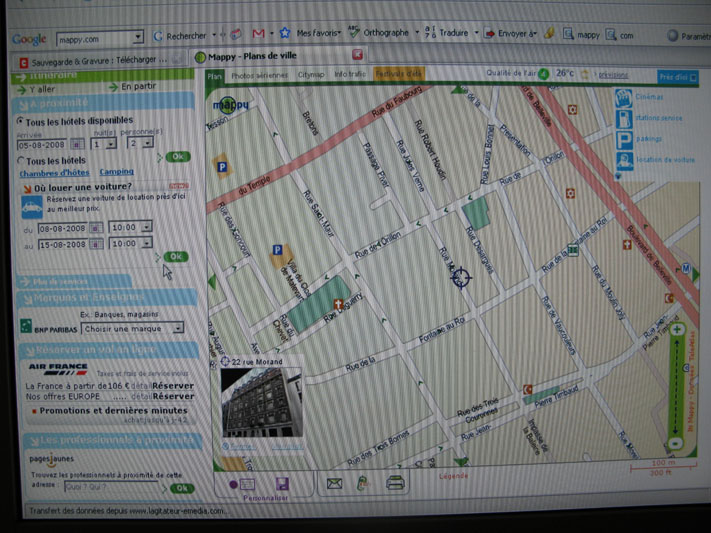Click the Google toolbar Rechercher search icon
The width and height of the screenshot is (711, 533).
click(158, 36)
